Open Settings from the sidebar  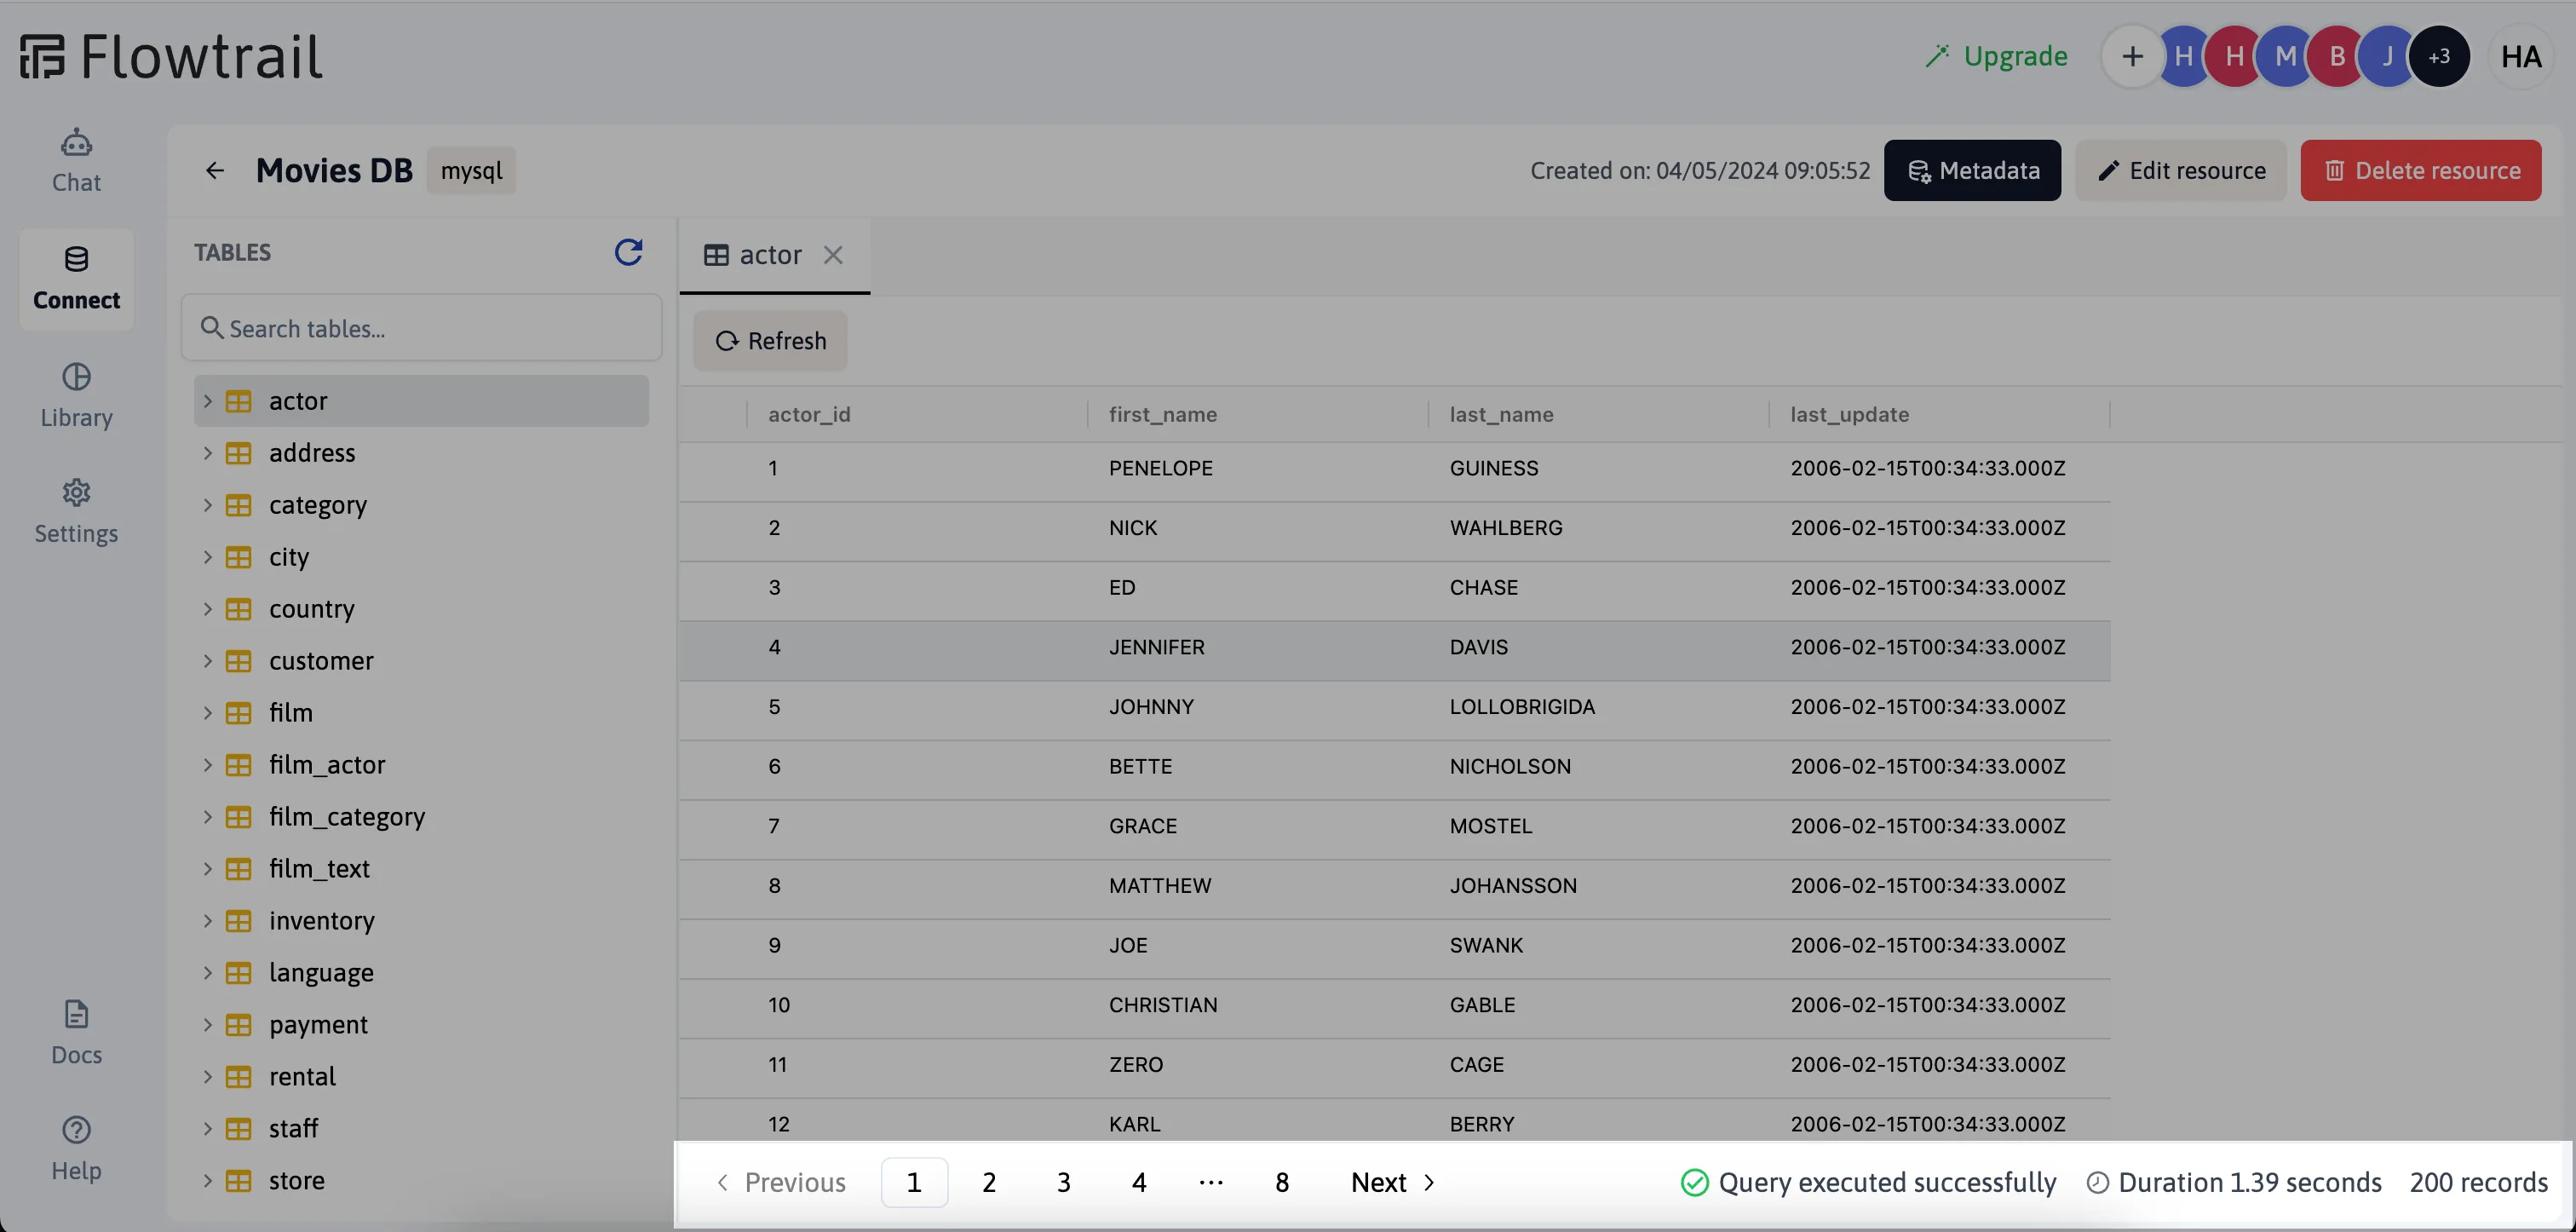[76, 512]
